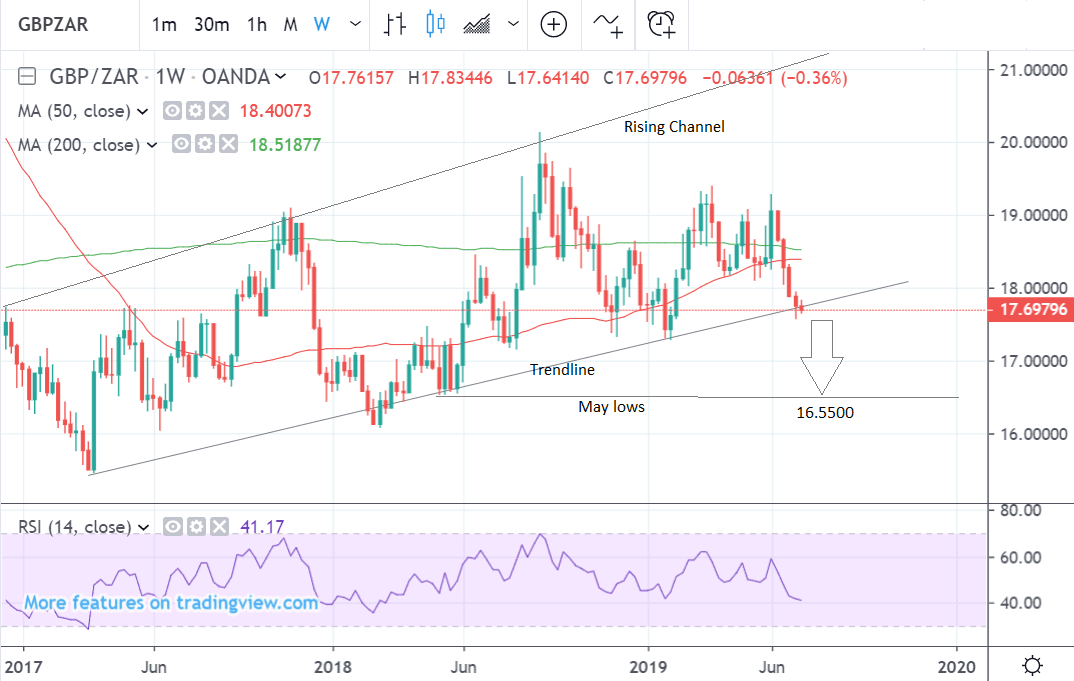This screenshot has height=681, width=1074.
Task: Select the bar chart style icon
Action: (x=395, y=24)
